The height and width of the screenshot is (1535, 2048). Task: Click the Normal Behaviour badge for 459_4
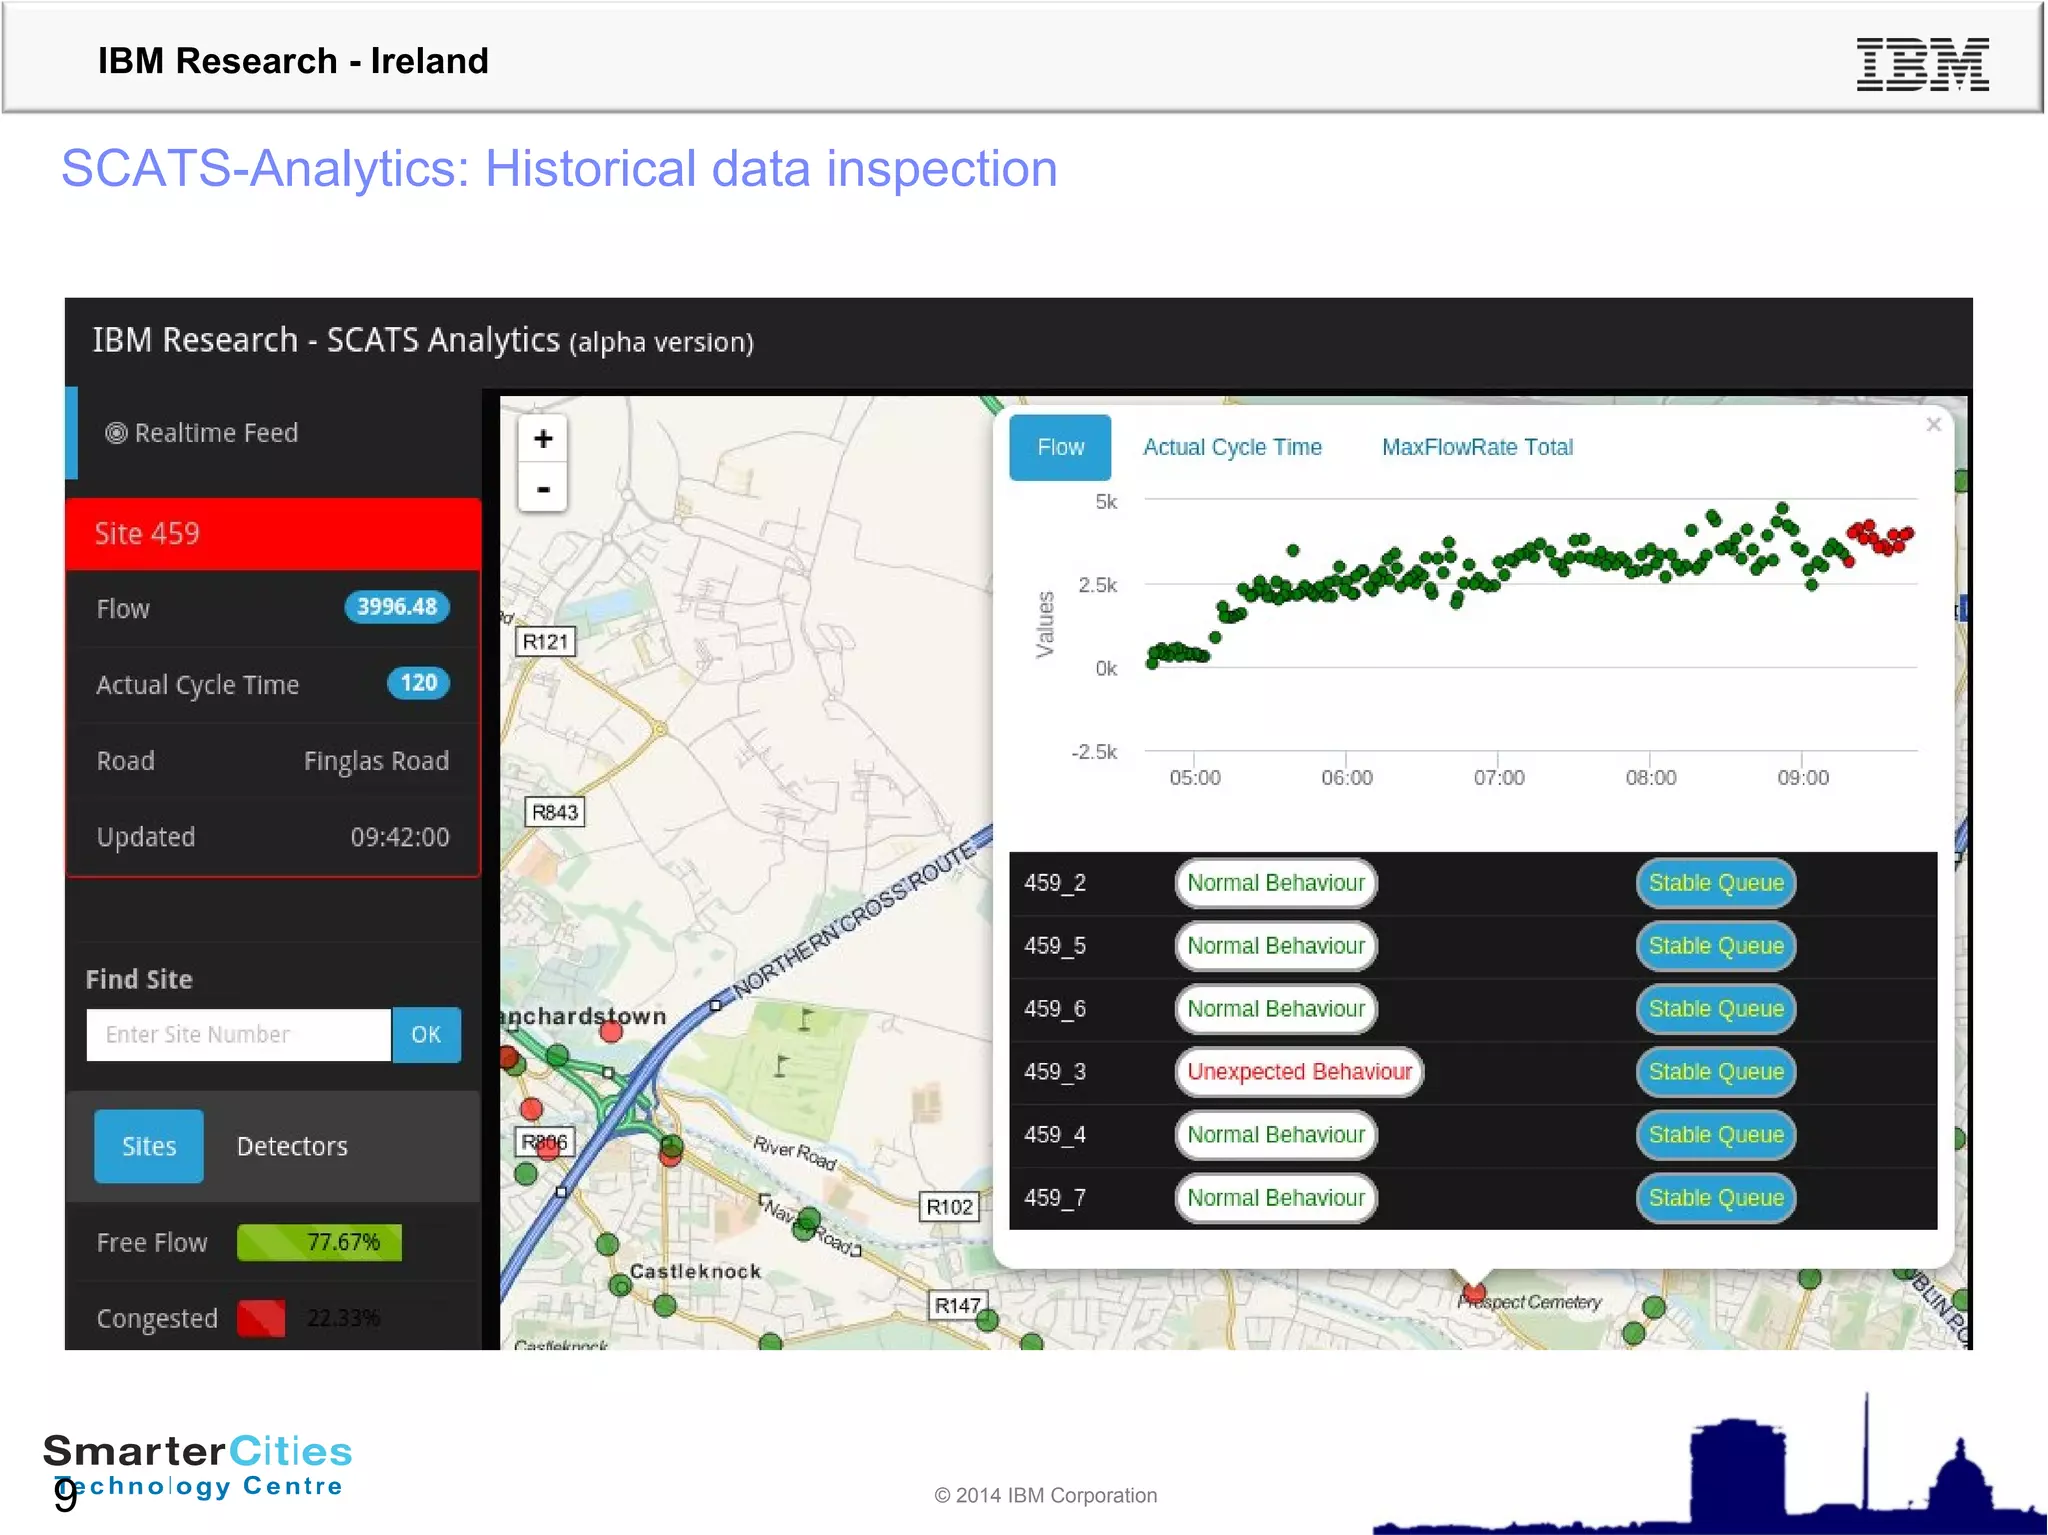coord(1276,1135)
